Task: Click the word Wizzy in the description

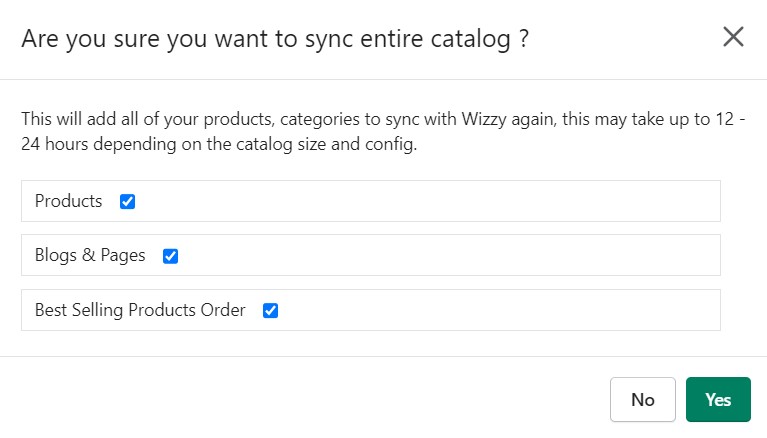Action: tap(484, 119)
